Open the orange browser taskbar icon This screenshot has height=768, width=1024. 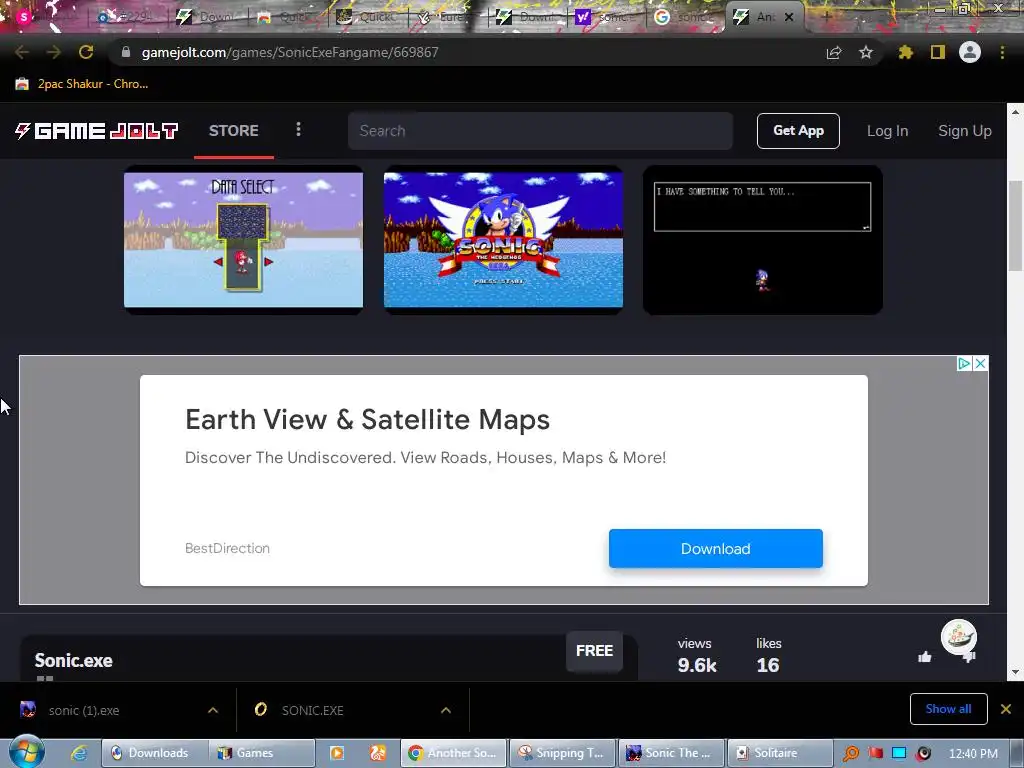point(377,753)
